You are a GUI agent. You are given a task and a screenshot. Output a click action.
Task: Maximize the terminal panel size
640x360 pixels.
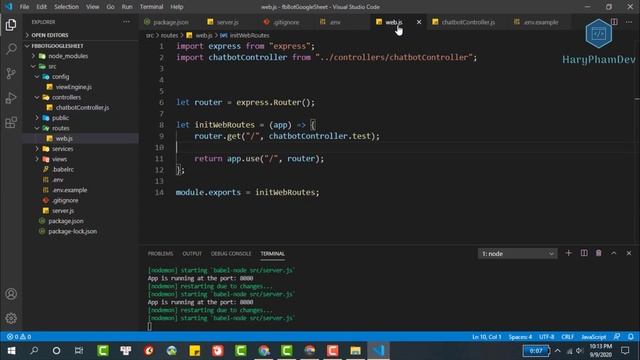click(x=613, y=253)
